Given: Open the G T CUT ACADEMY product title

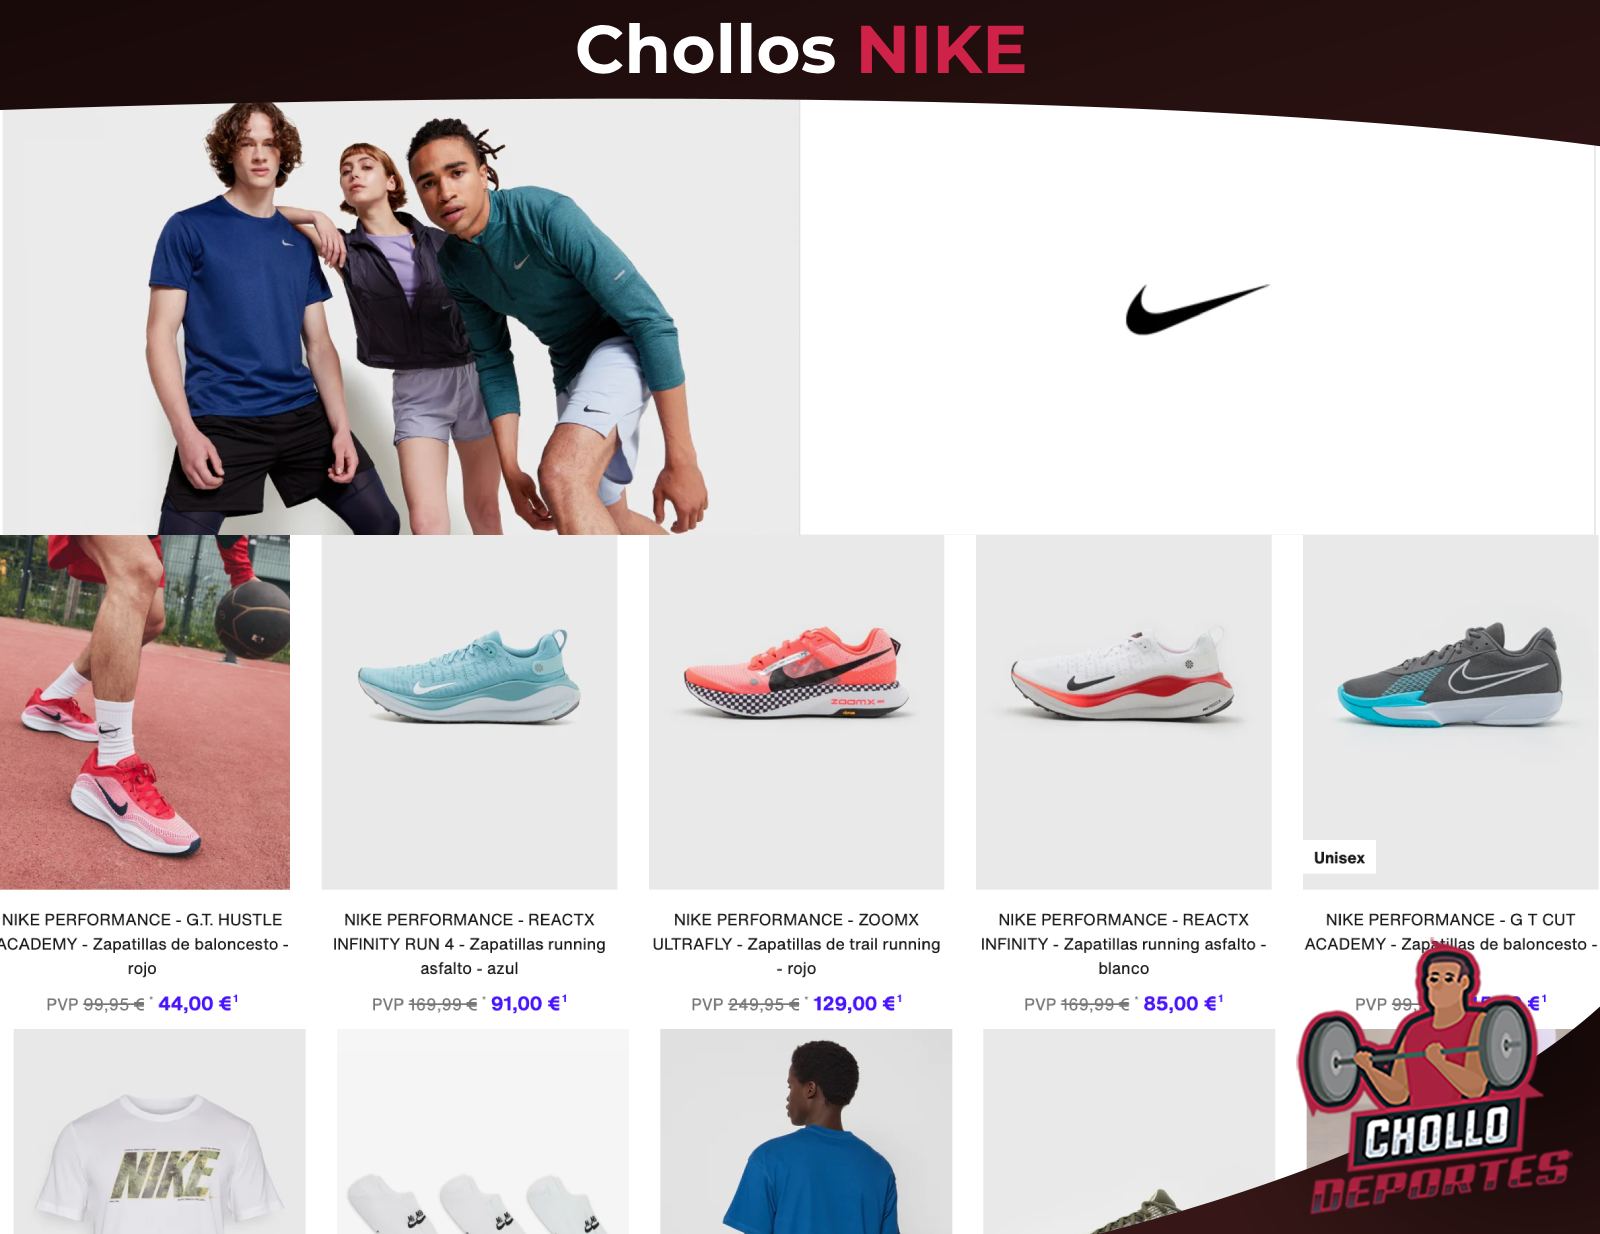Looking at the screenshot, I should (x=1450, y=932).
